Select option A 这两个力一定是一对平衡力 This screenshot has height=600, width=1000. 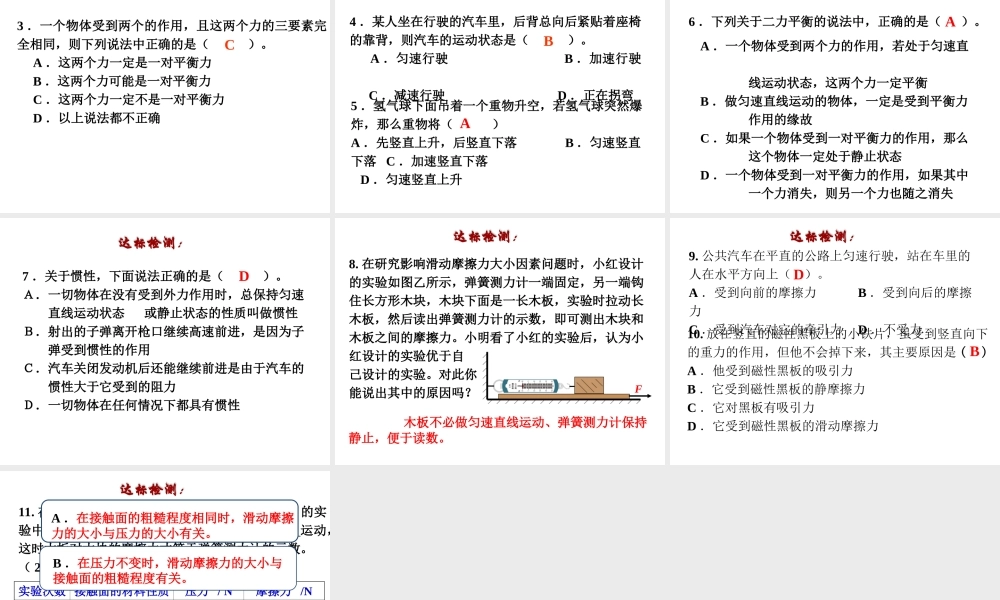pos(122,62)
